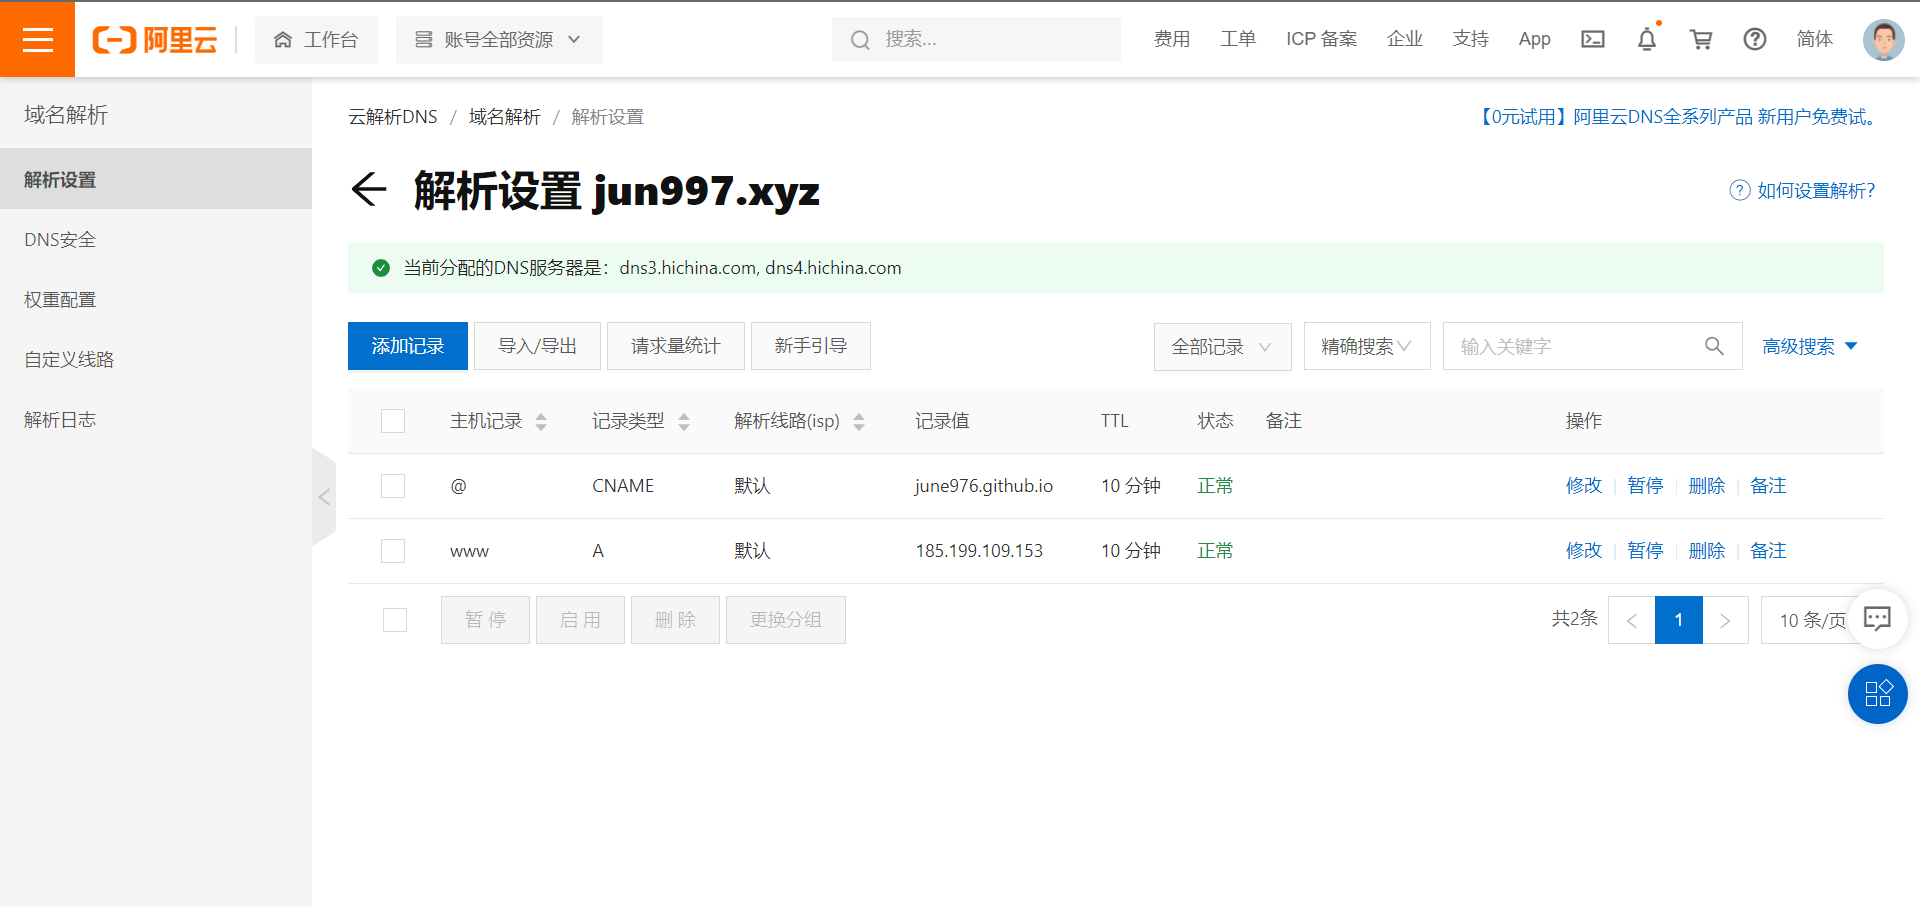Check the box for the www record
Screen dimensions: 1920x907
tap(393, 551)
